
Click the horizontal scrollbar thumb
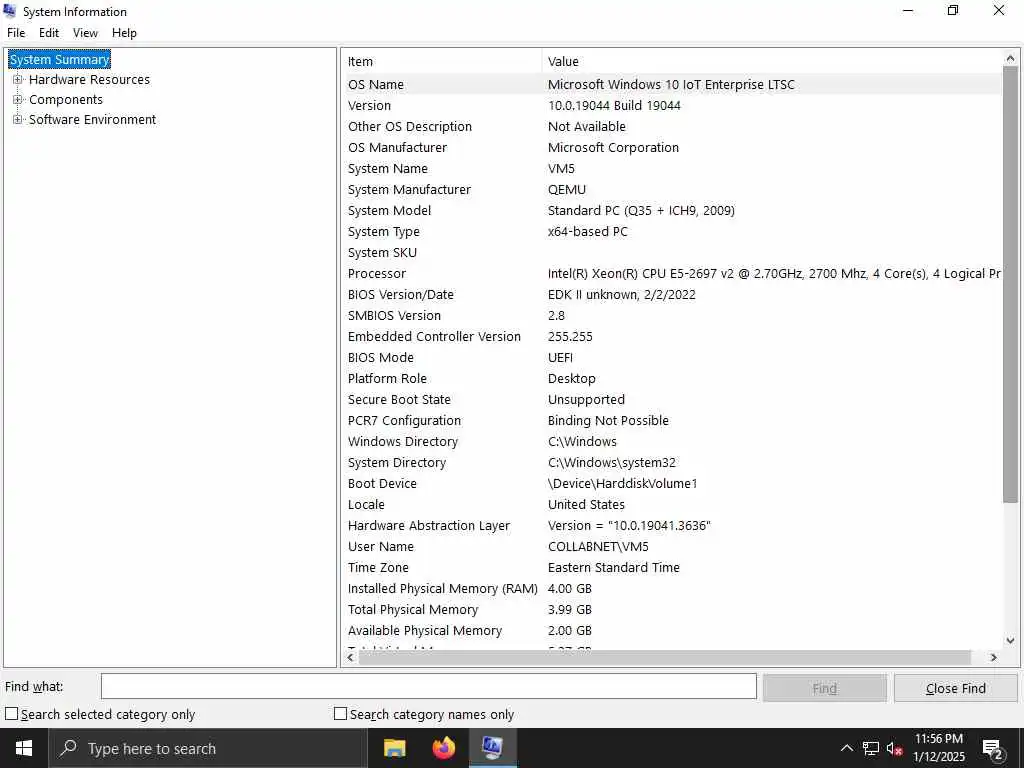(664, 657)
